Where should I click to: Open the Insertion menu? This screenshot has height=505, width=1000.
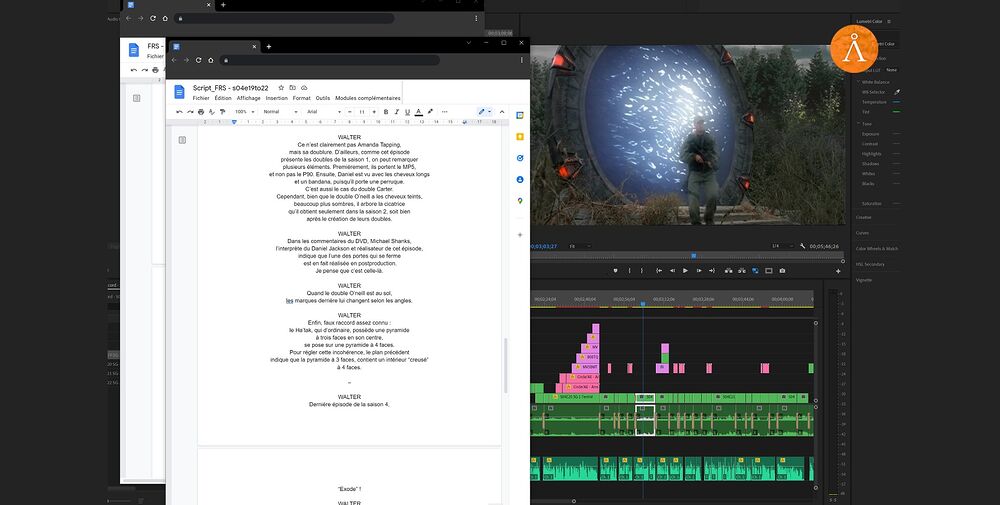coord(276,98)
